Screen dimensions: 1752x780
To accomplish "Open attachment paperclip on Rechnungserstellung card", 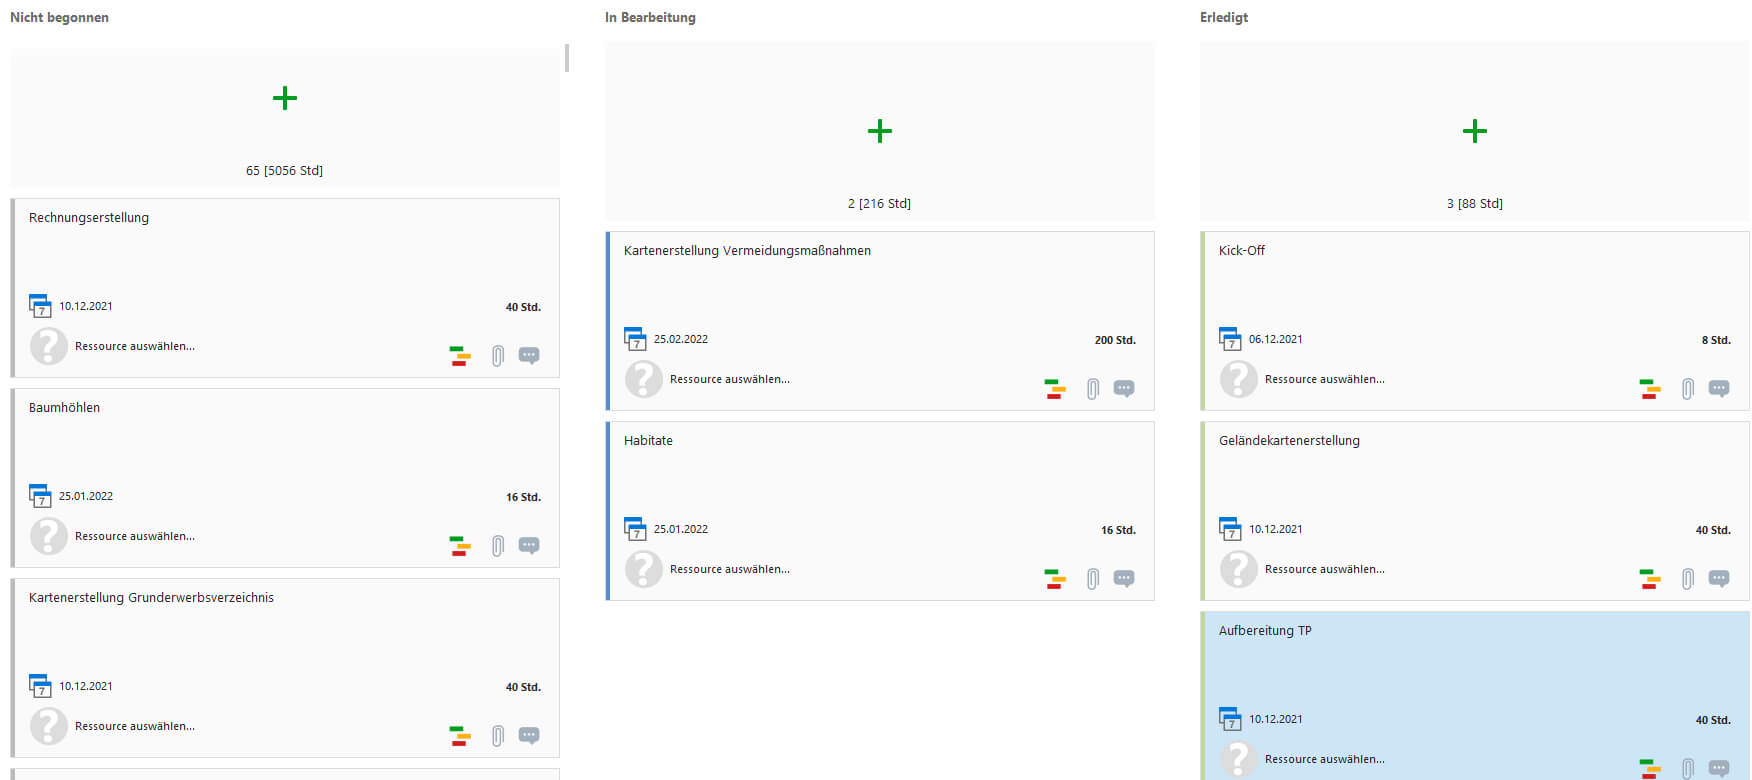I will (497, 356).
